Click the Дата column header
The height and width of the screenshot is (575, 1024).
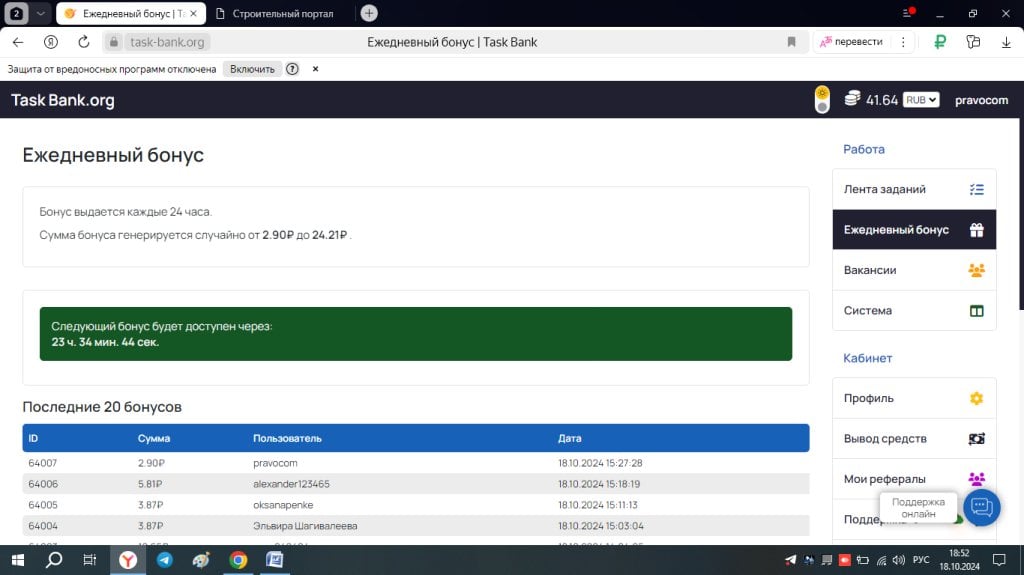pyautogui.click(x=569, y=438)
